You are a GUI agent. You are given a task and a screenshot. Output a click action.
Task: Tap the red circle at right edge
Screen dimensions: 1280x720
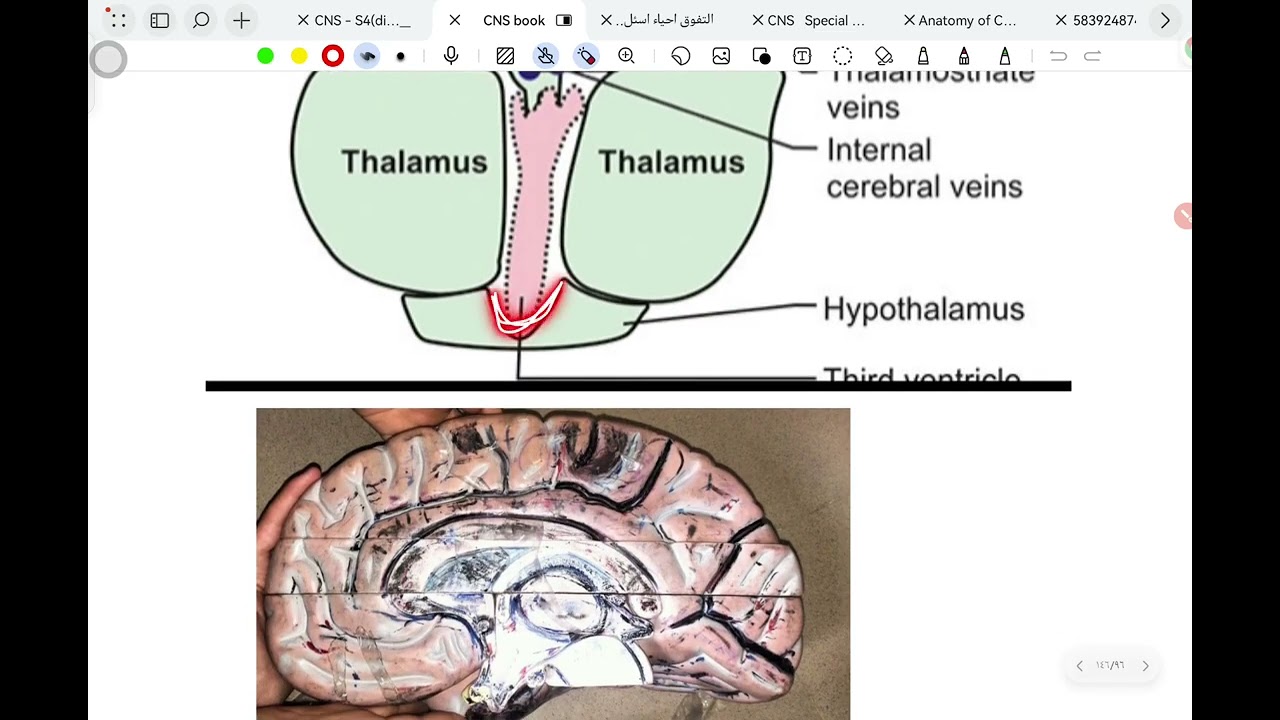pos(1184,215)
